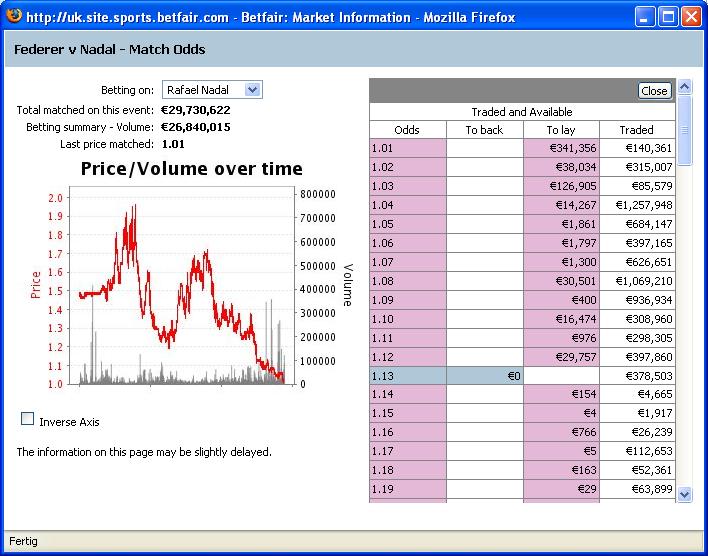
Task: Click traded amount €112,653
Action: 637,451
